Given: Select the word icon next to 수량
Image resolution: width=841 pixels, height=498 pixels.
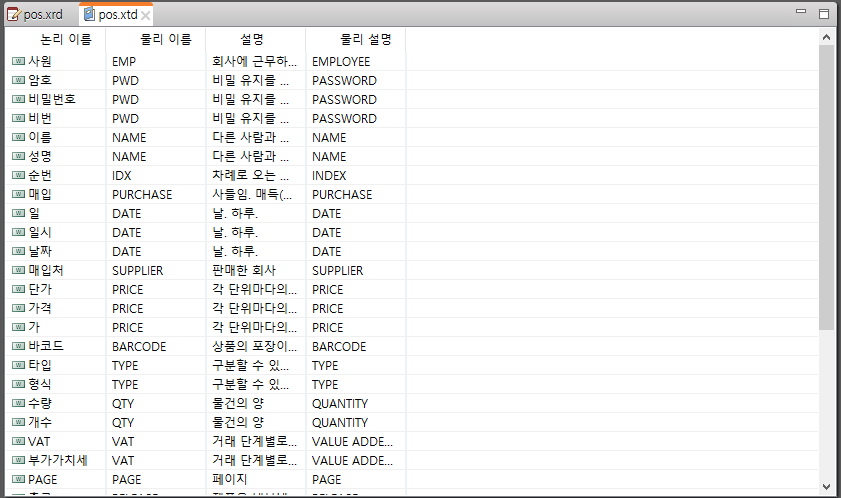Looking at the screenshot, I should coord(18,403).
